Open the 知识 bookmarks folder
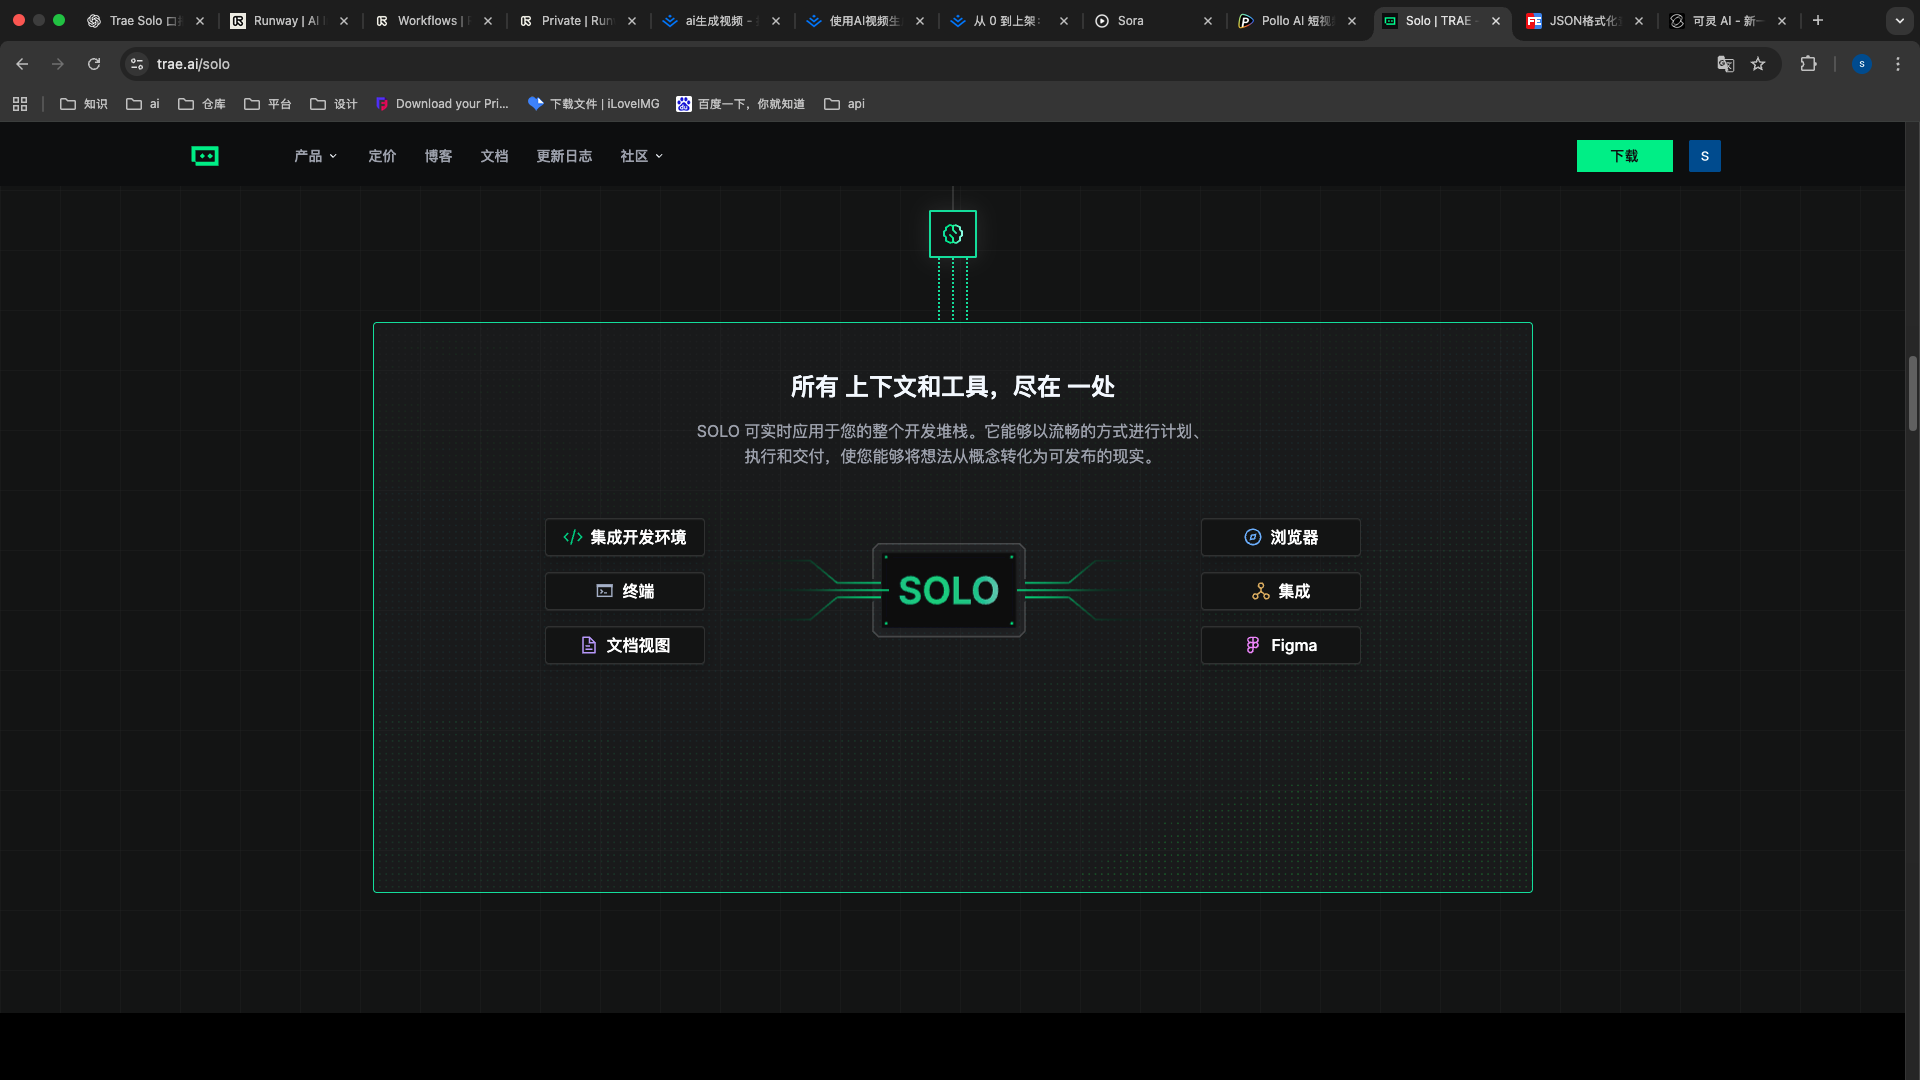The image size is (1920, 1080). [x=83, y=103]
